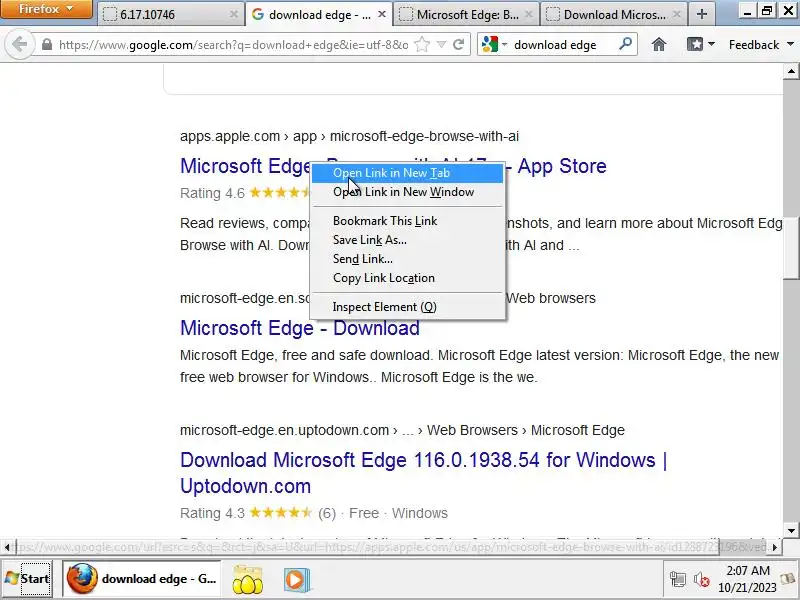Bookmark page with the star icon

(422, 45)
